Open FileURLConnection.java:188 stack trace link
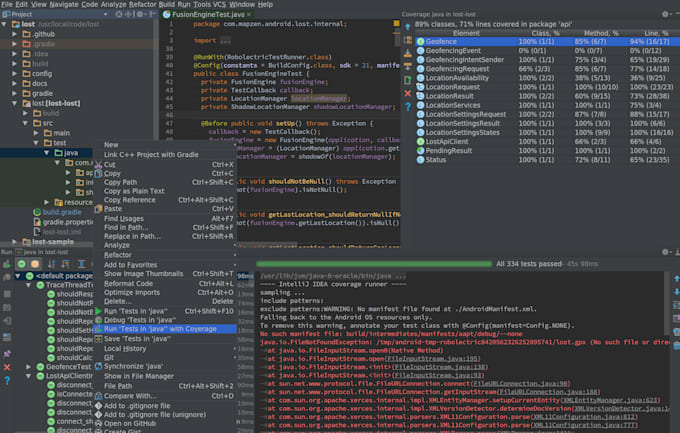Image resolution: width=680 pixels, height=433 pixels. click(x=549, y=392)
